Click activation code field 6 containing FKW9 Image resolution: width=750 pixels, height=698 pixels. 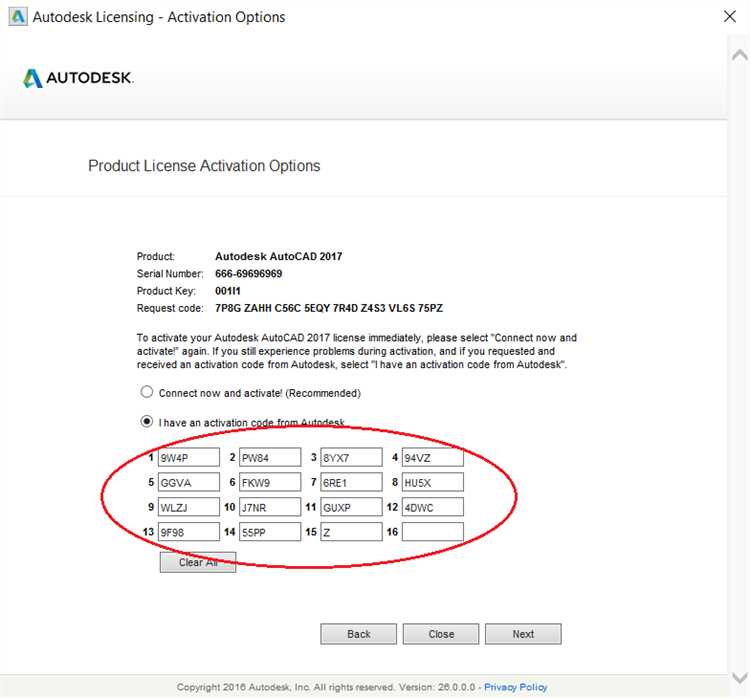(x=270, y=482)
